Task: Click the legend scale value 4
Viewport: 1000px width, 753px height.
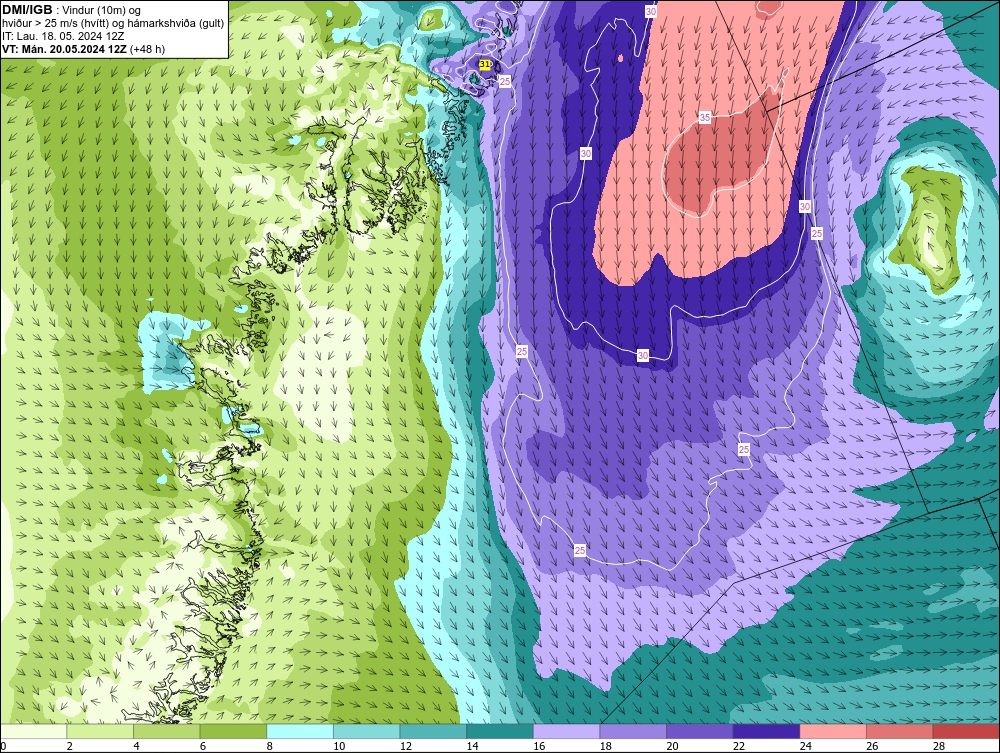Action: (x=136, y=746)
